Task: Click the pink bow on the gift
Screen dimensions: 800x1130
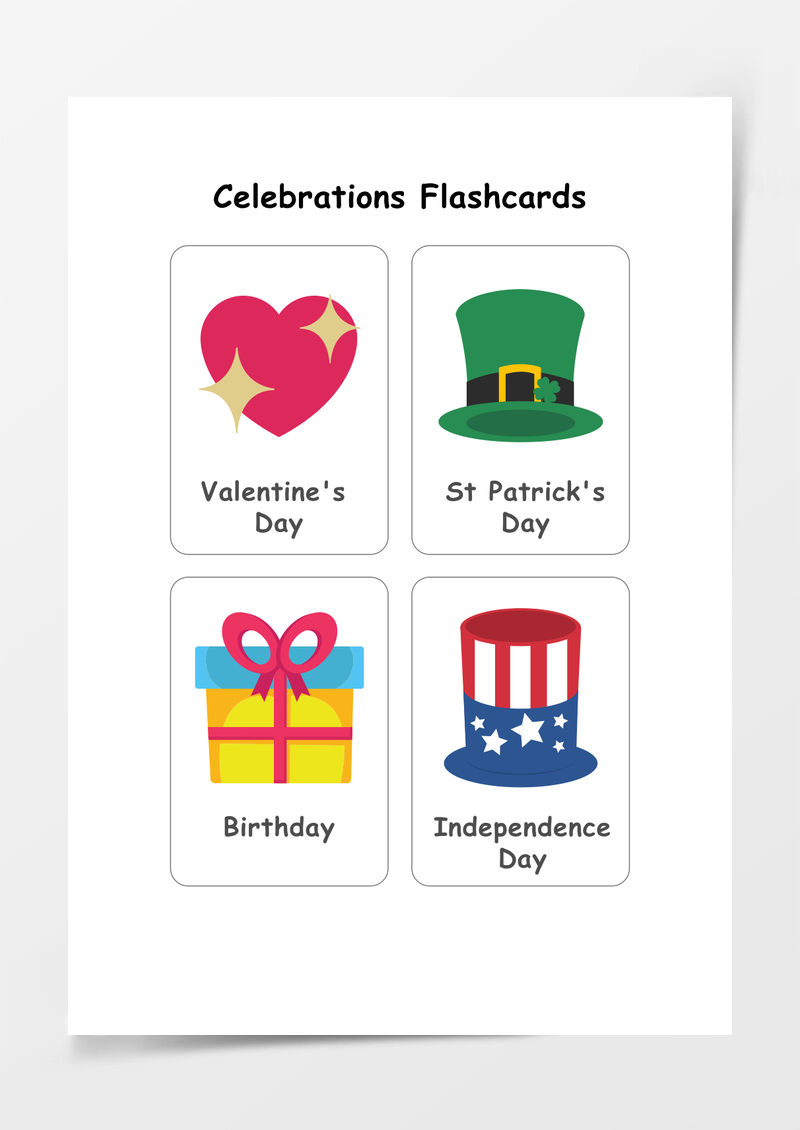Action: pos(280,654)
